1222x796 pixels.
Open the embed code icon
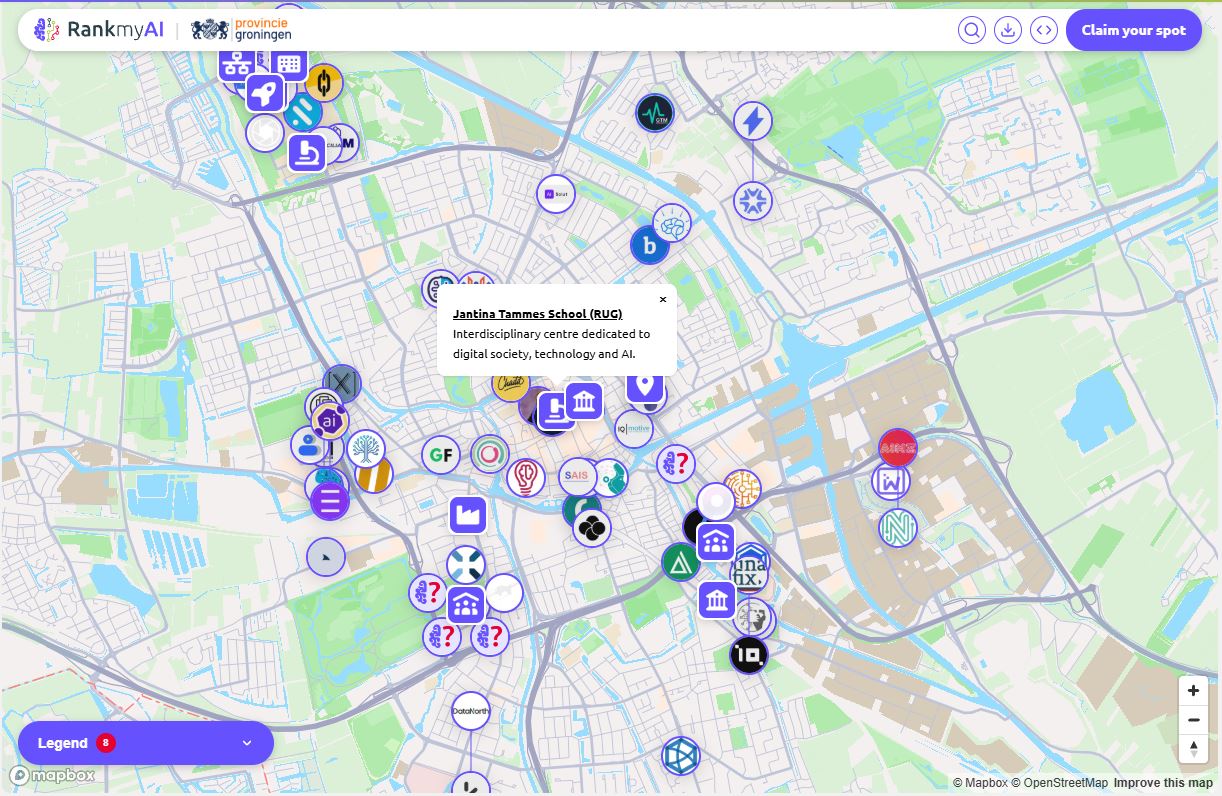(1044, 30)
